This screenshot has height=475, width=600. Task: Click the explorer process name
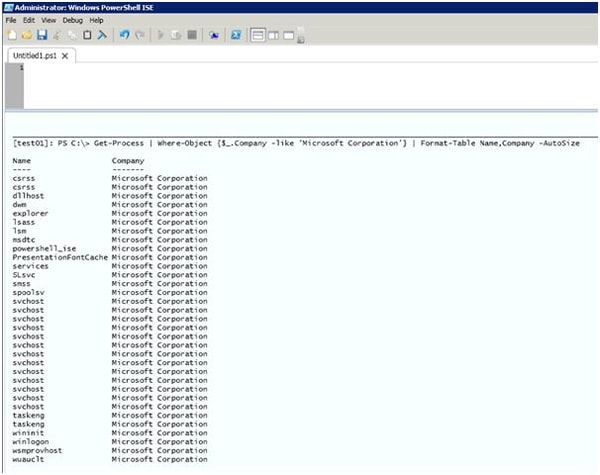point(30,214)
